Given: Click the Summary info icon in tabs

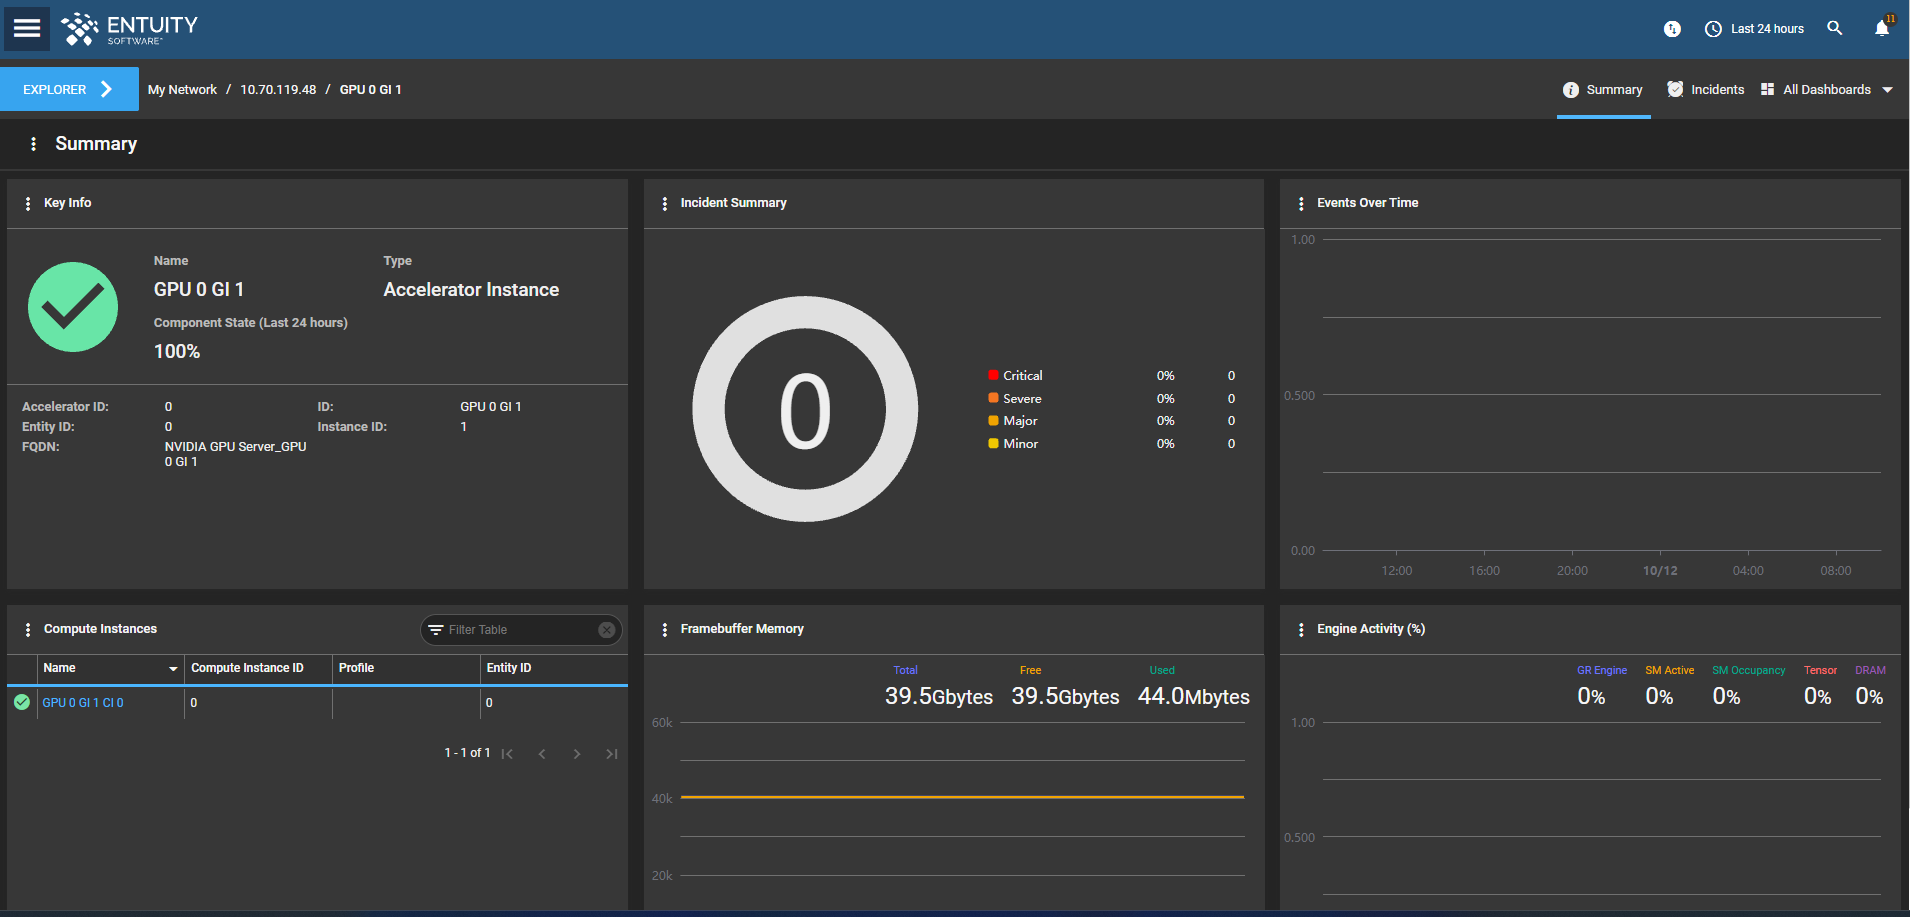Looking at the screenshot, I should tap(1571, 90).
